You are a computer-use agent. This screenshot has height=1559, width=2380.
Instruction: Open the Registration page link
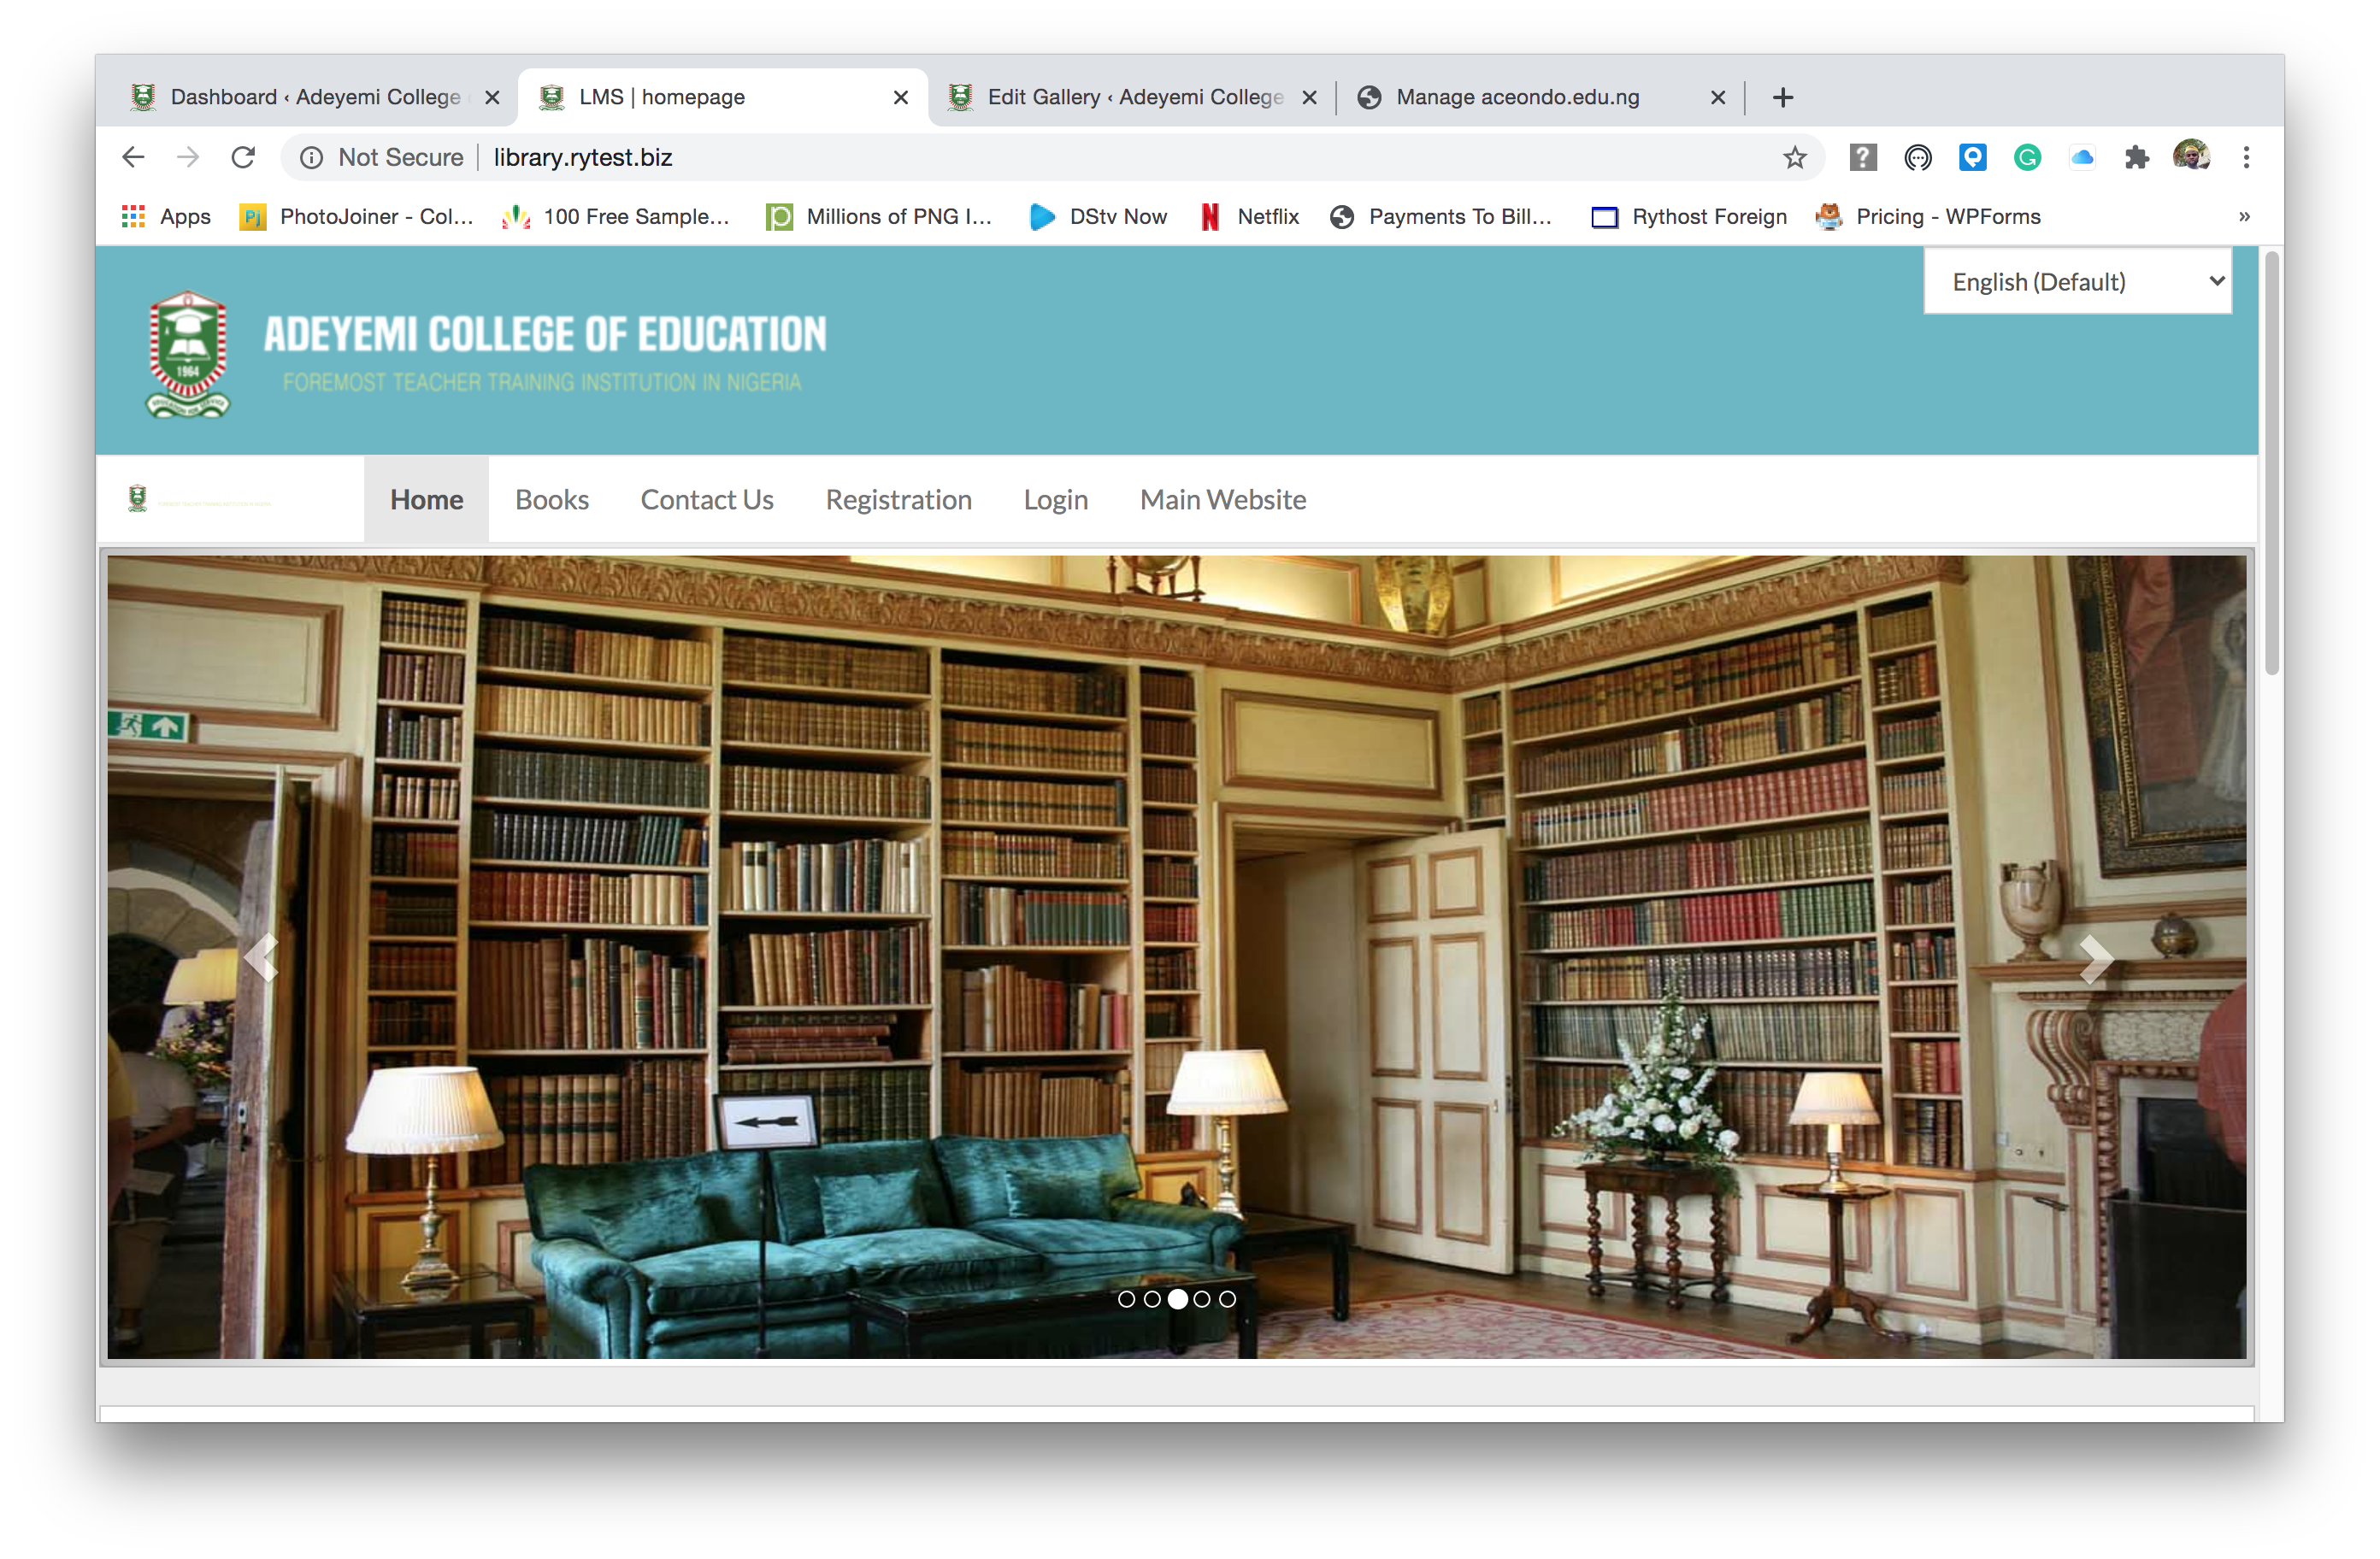click(898, 499)
